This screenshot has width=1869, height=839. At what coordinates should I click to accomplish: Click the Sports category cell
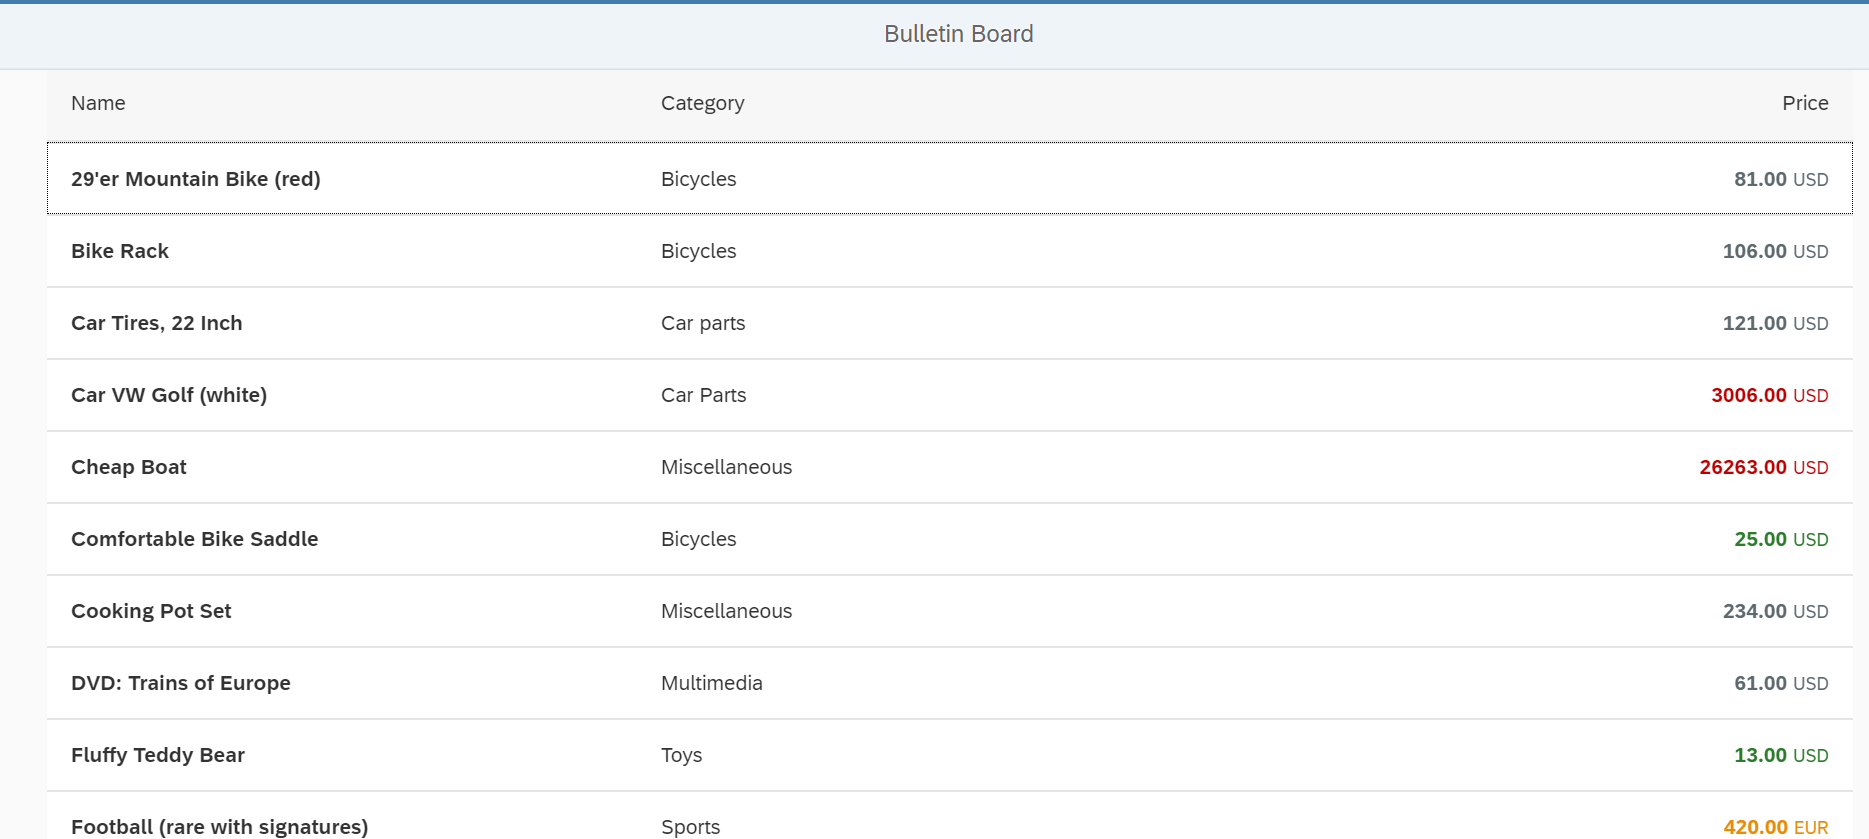tap(691, 827)
